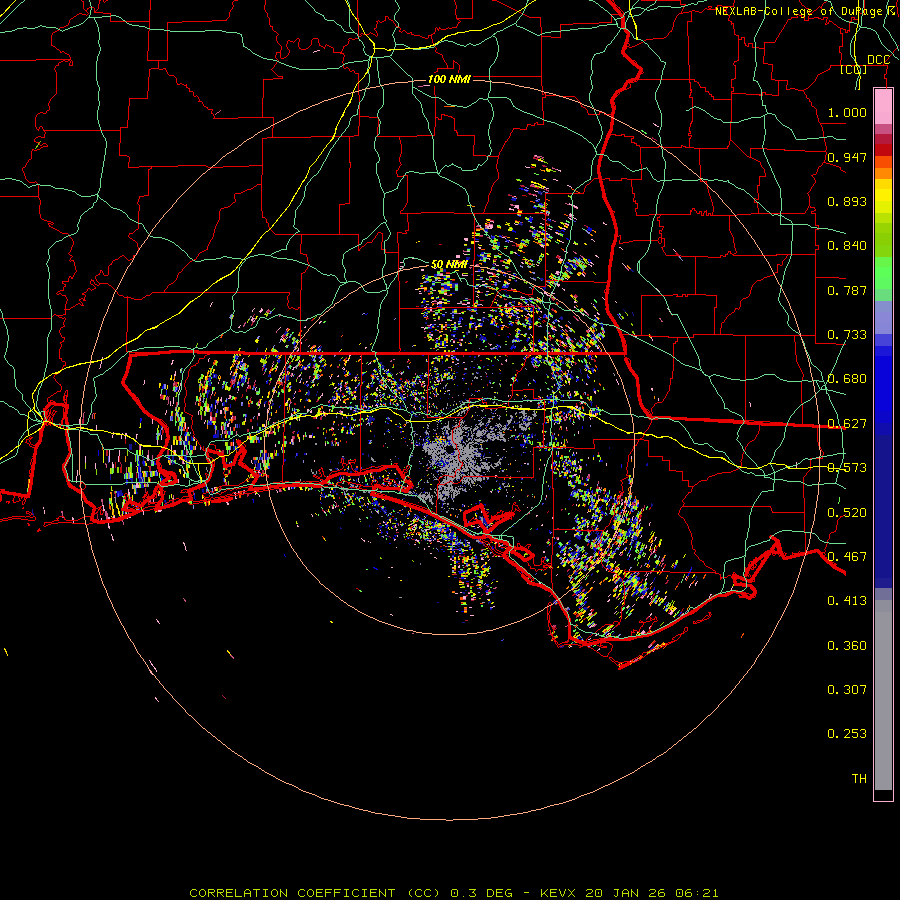This screenshot has width=900, height=900.
Task: Click the 0.413 scale value
Action: [x=846, y=601]
